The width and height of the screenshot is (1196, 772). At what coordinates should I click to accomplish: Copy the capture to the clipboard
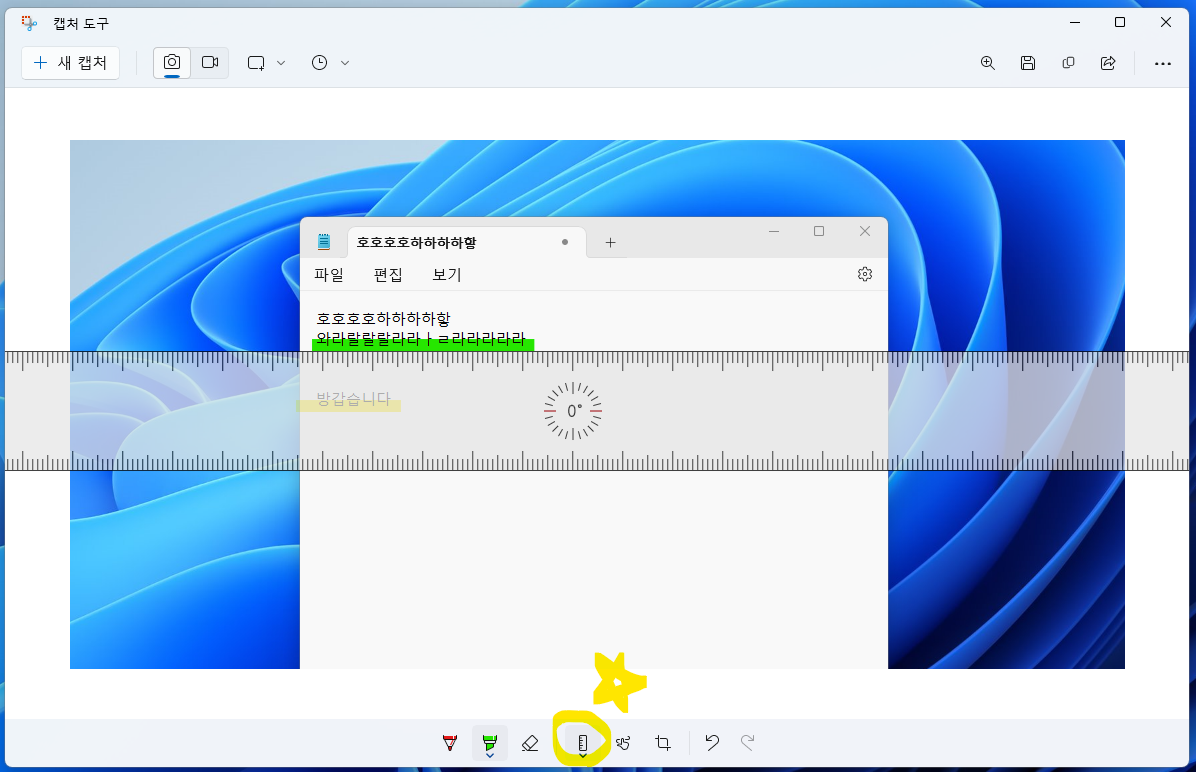[x=1069, y=63]
